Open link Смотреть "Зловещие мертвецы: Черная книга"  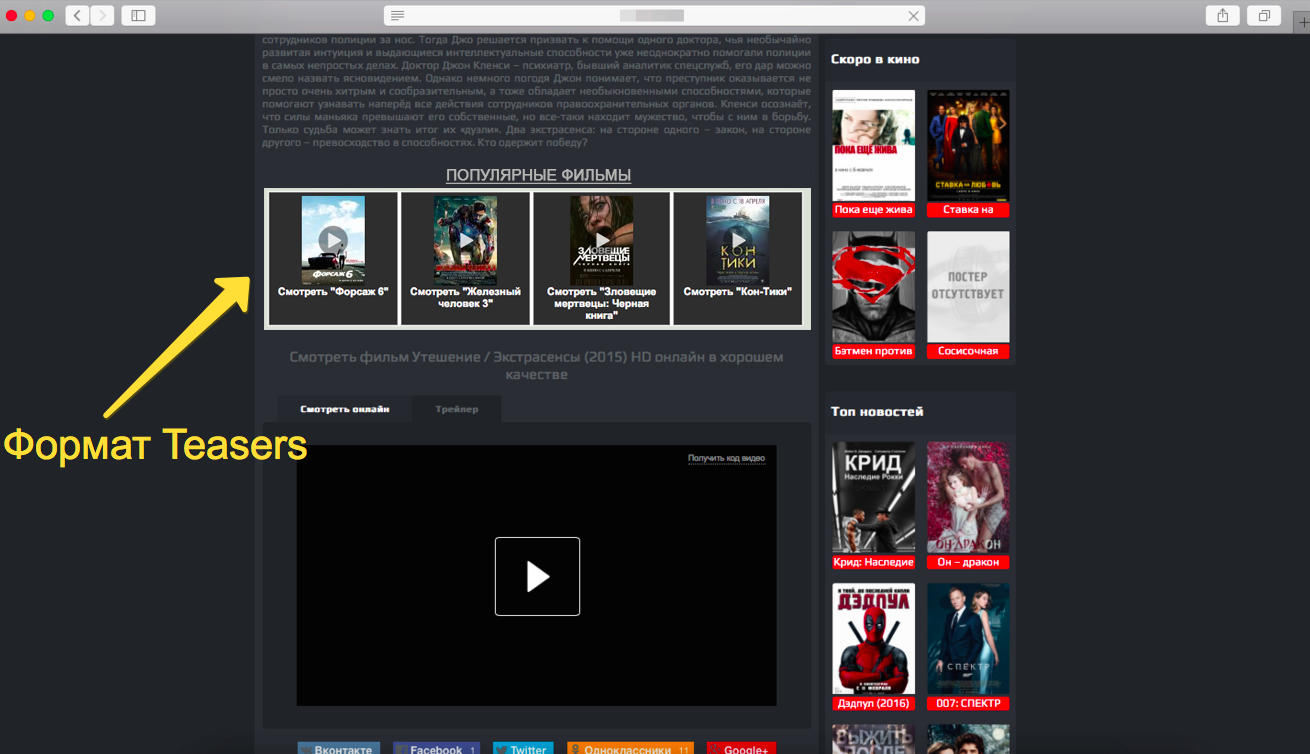coord(602,303)
